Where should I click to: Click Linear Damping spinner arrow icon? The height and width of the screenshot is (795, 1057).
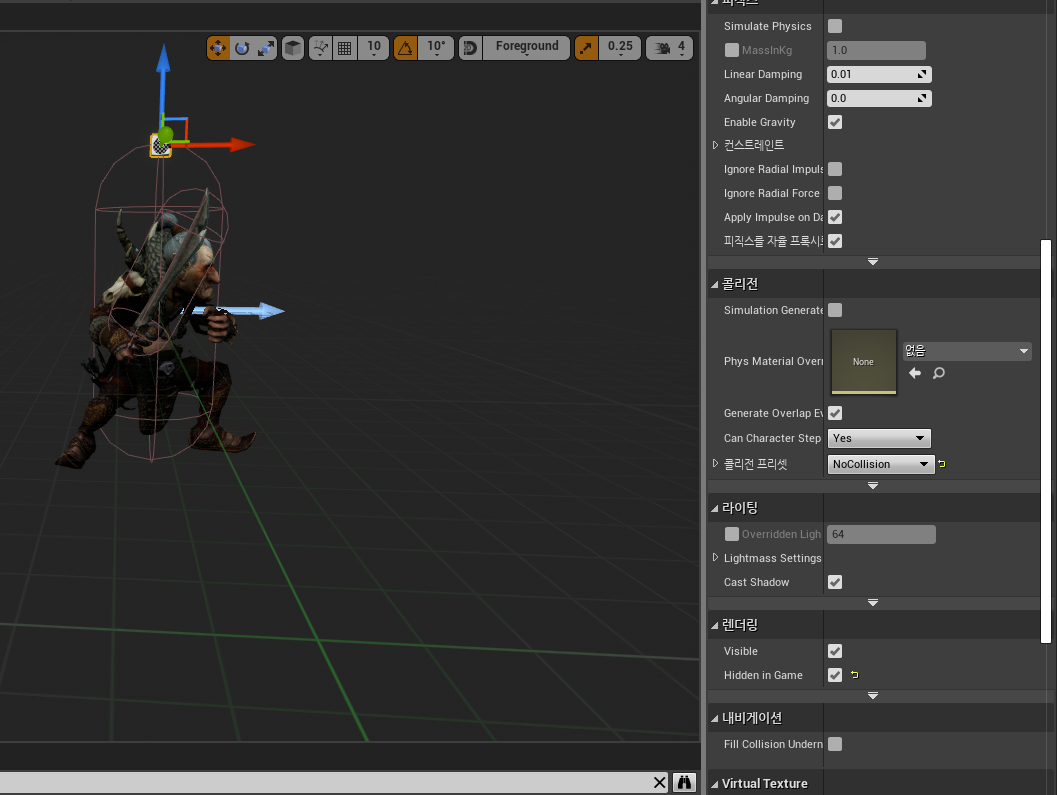(922, 74)
